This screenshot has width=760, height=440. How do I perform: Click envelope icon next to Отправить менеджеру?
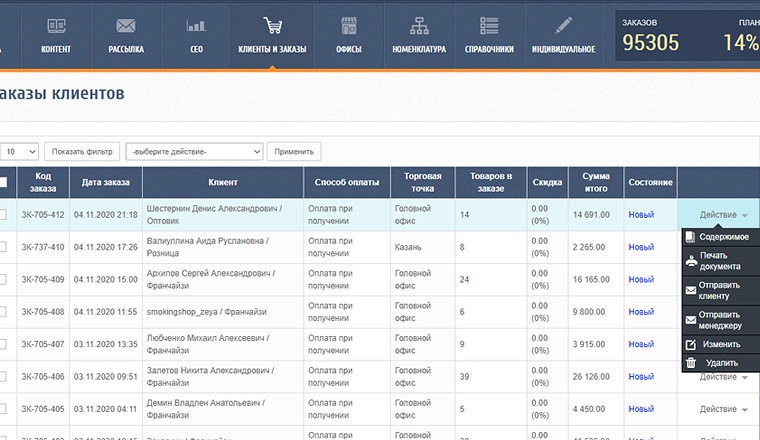click(691, 320)
